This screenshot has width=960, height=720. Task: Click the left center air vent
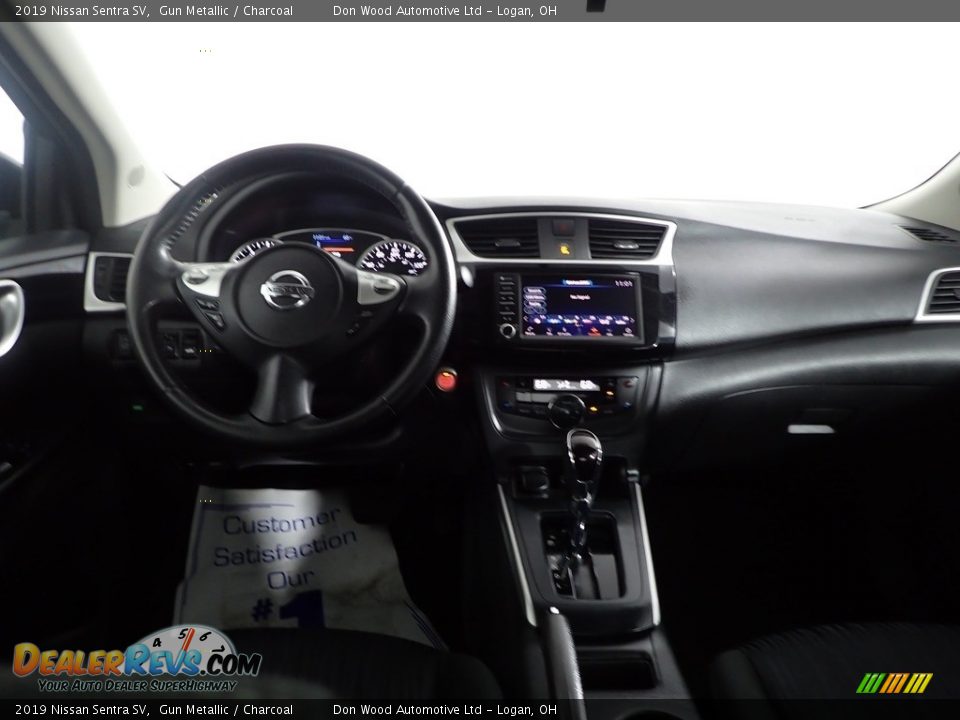point(498,238)
